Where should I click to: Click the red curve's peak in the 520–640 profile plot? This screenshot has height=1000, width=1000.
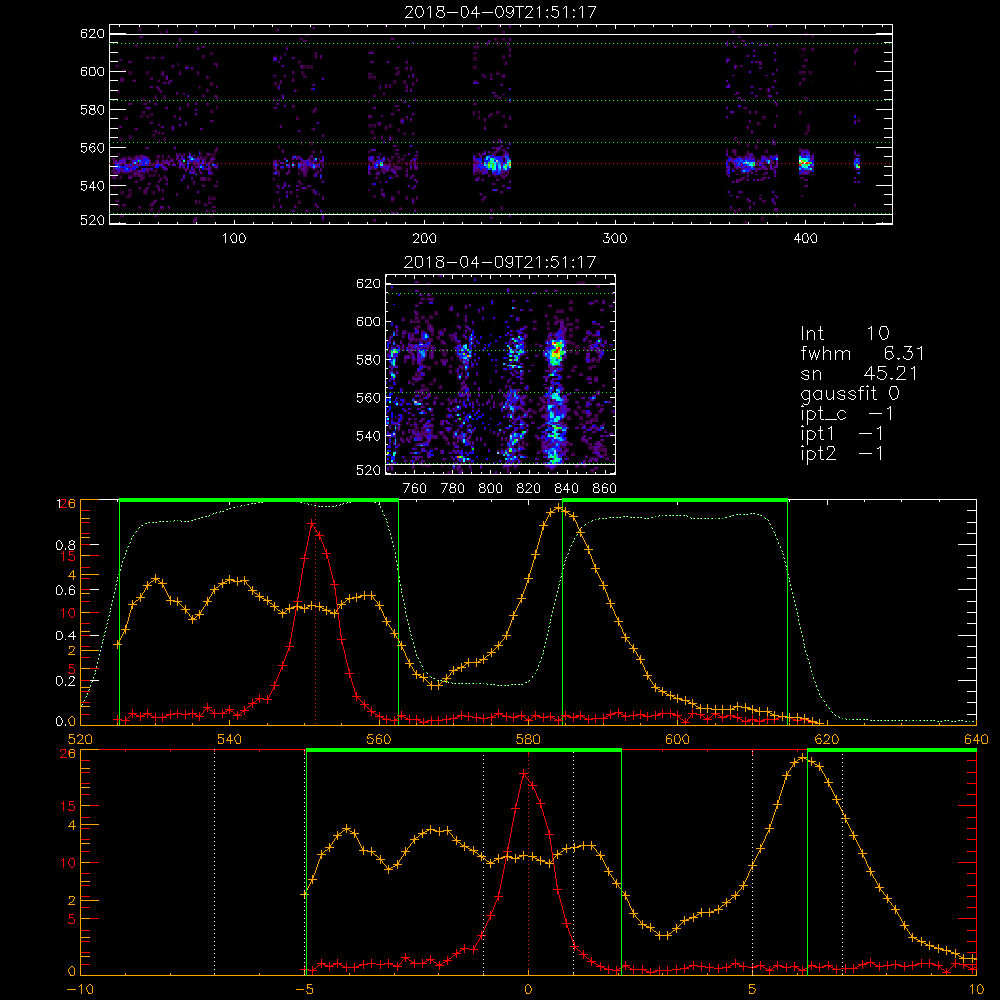(x=311, y=523)
